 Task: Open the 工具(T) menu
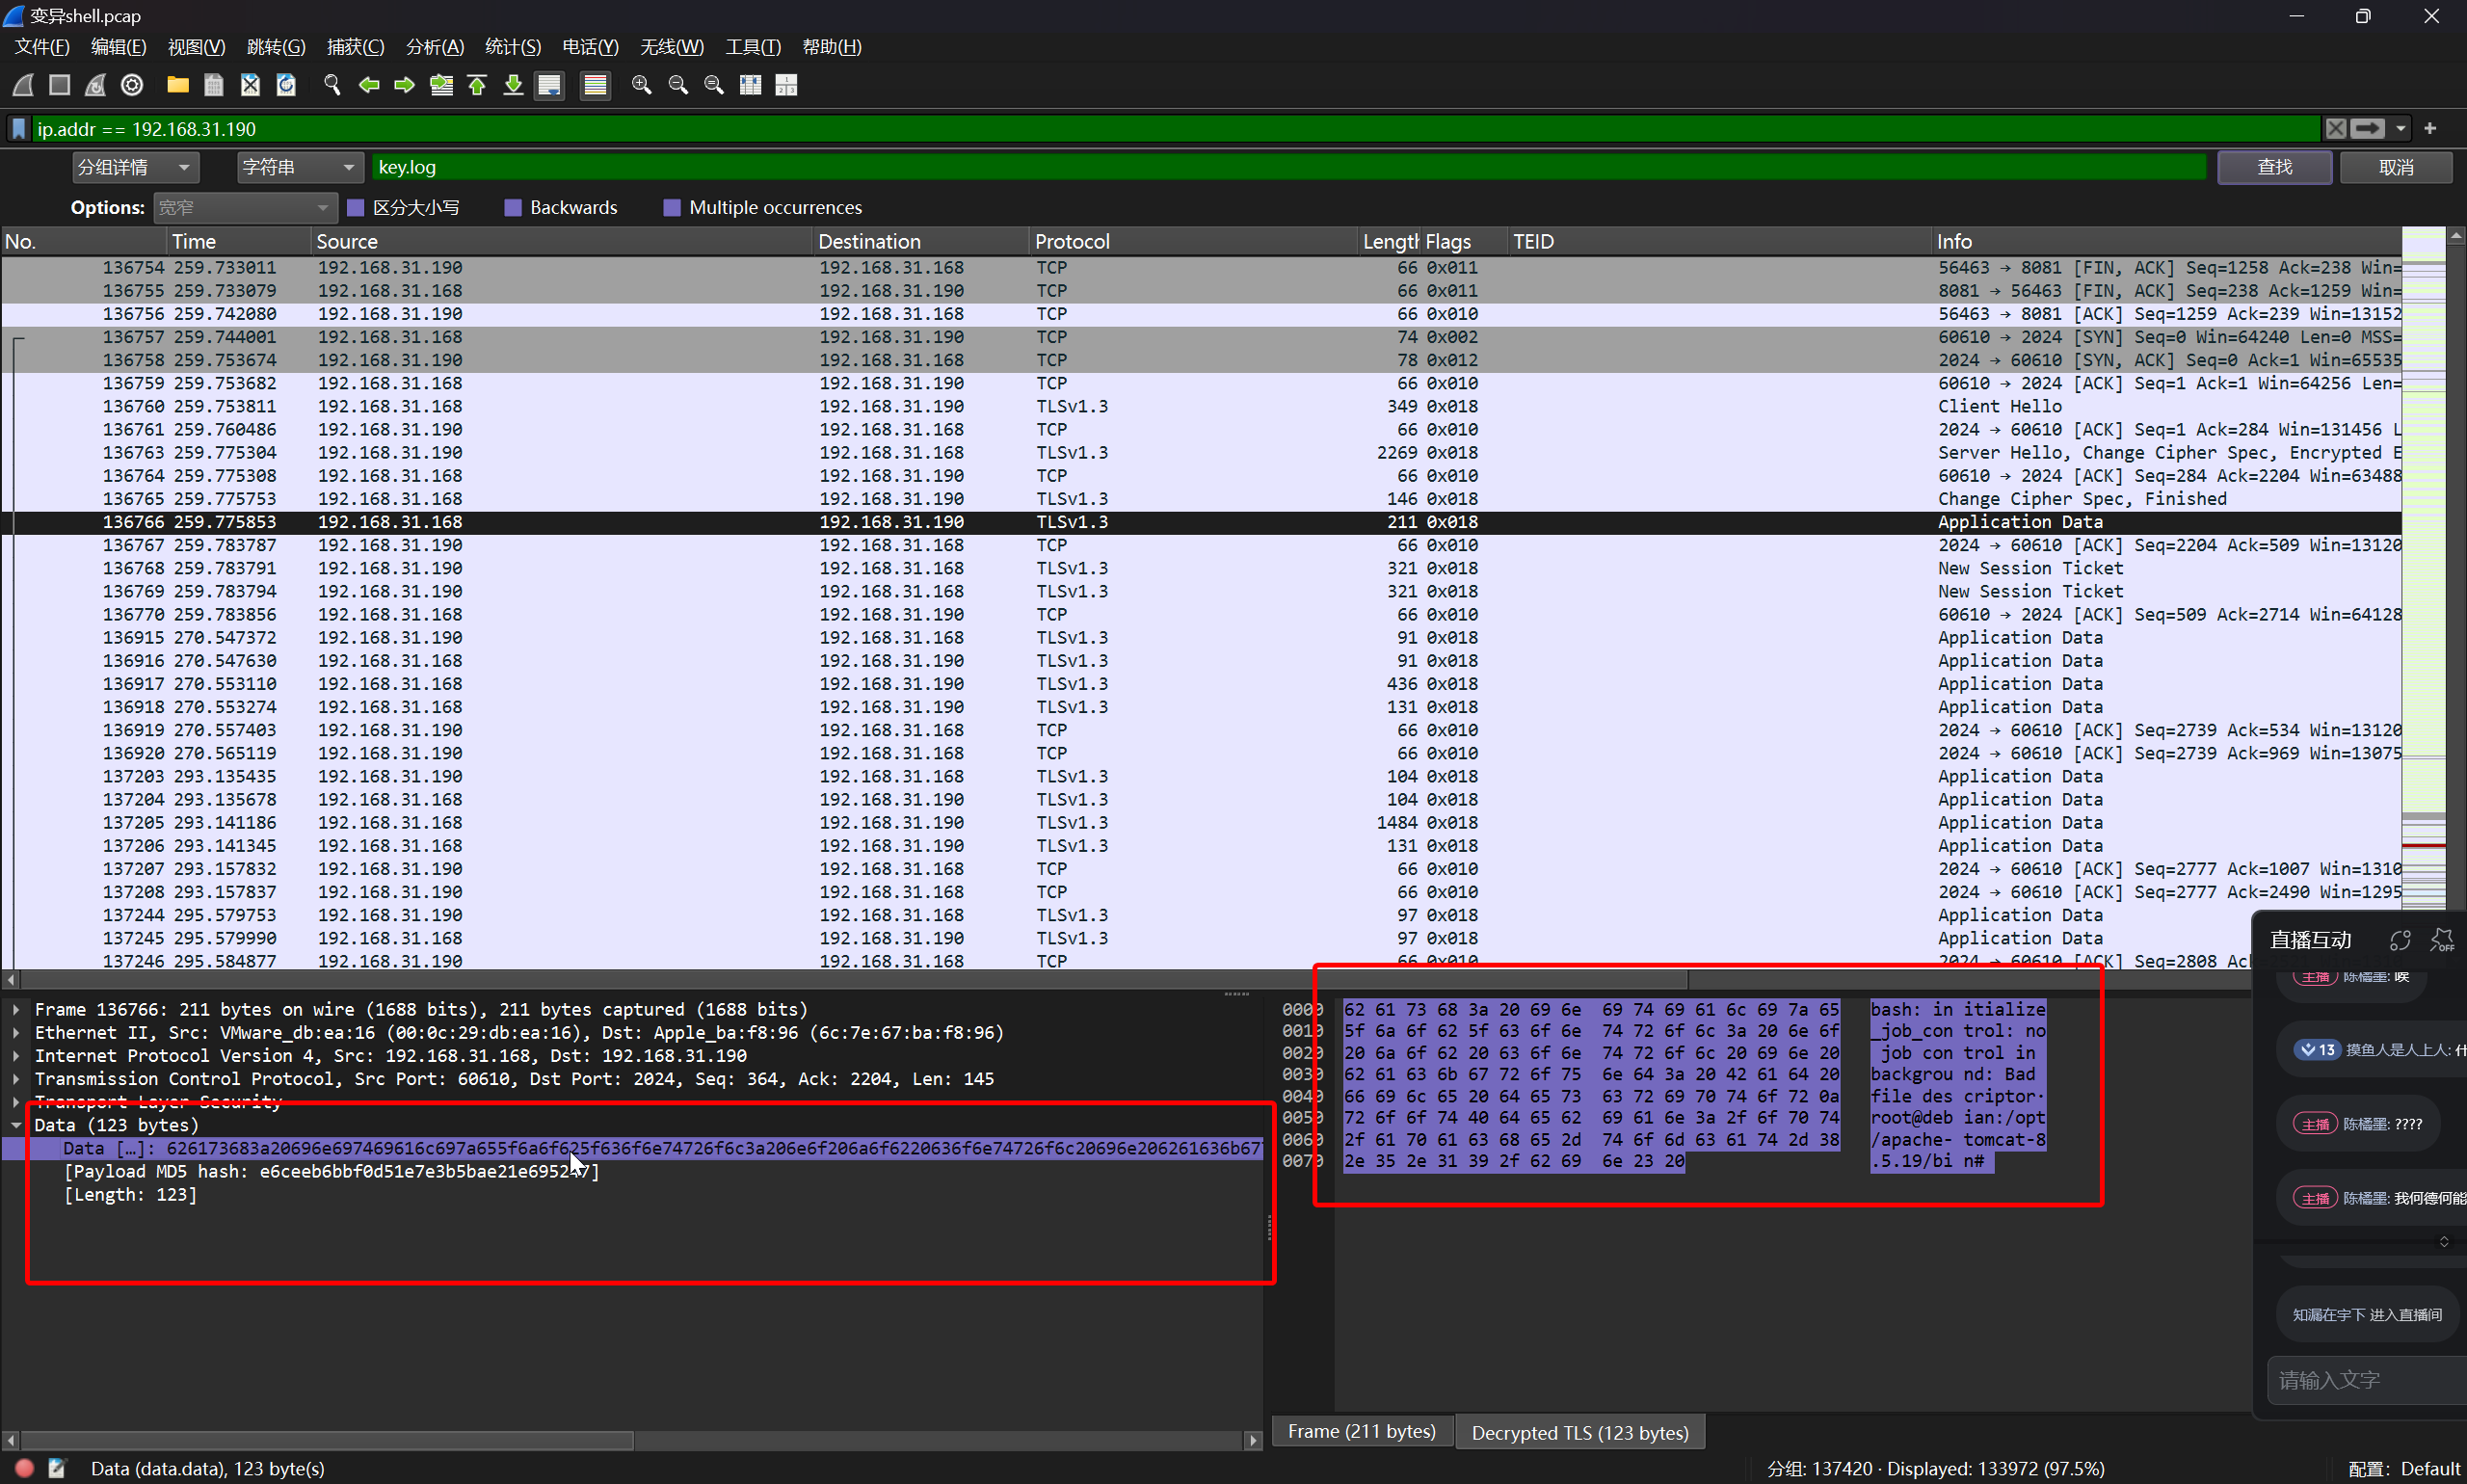point(752,47)
